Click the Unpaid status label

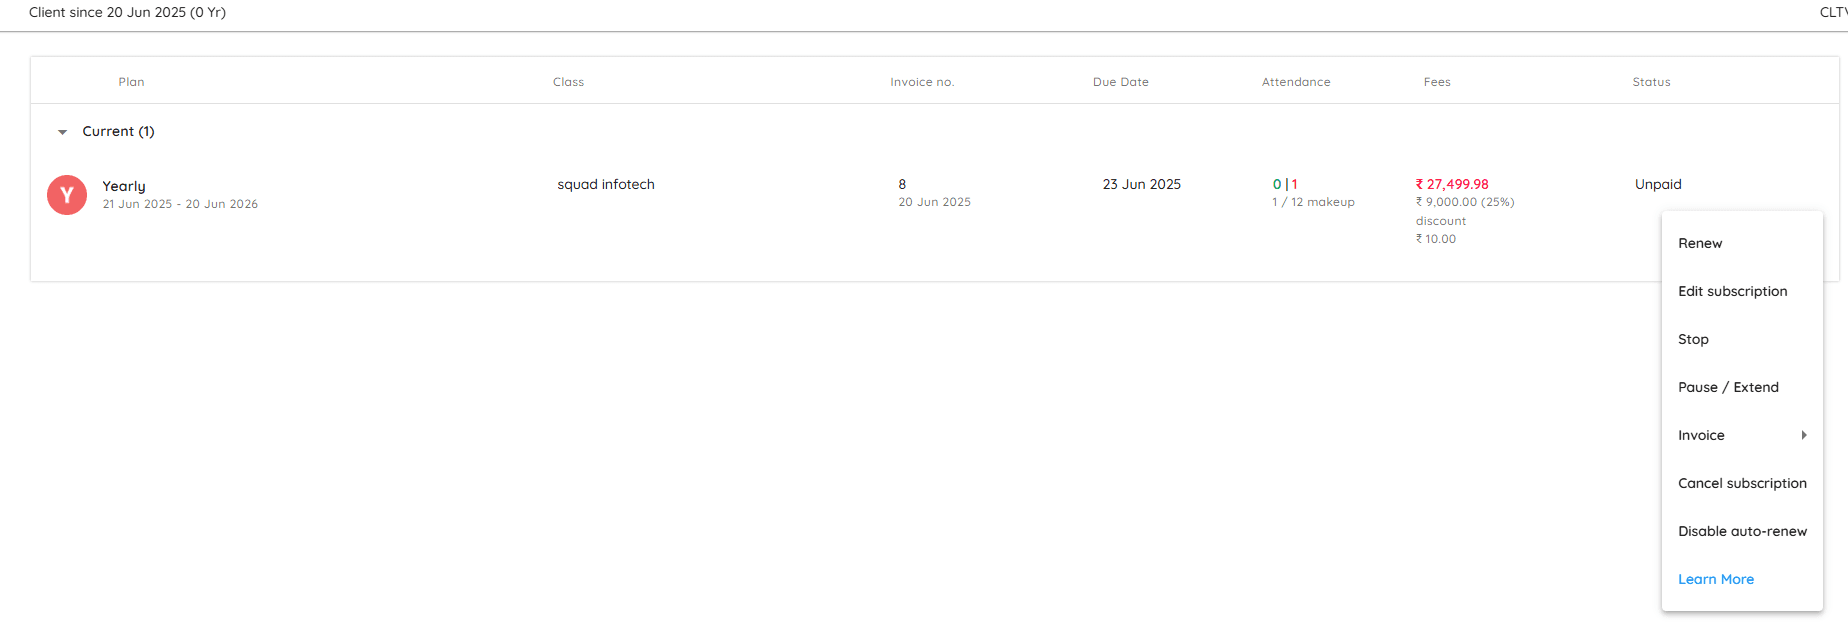coord(1658,184)
